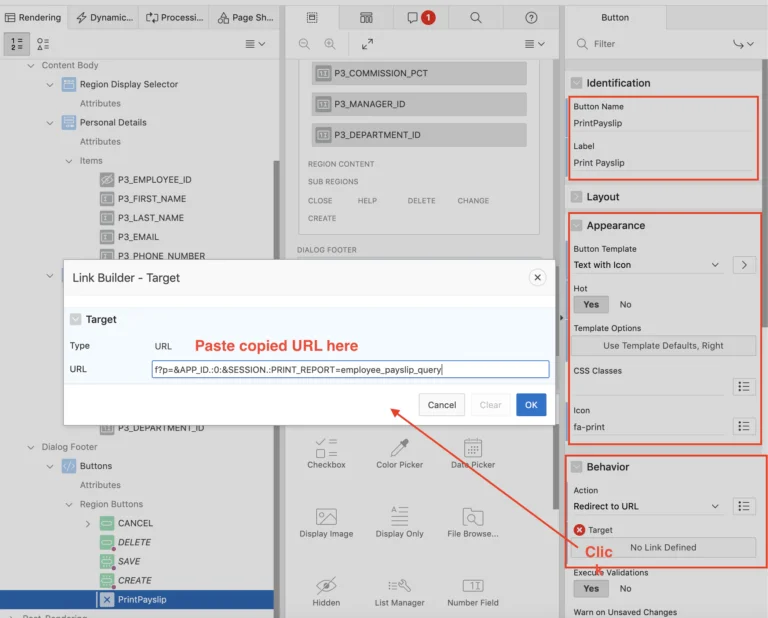Open the Page Search magnifier tab
Viewport: 768px width, 618px height.
click(476, 18)
